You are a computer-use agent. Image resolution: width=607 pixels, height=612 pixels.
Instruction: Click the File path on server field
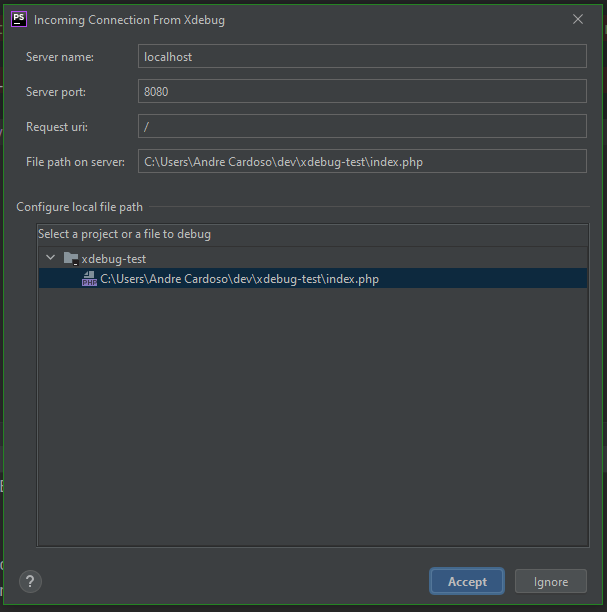(x=362, y=161)
